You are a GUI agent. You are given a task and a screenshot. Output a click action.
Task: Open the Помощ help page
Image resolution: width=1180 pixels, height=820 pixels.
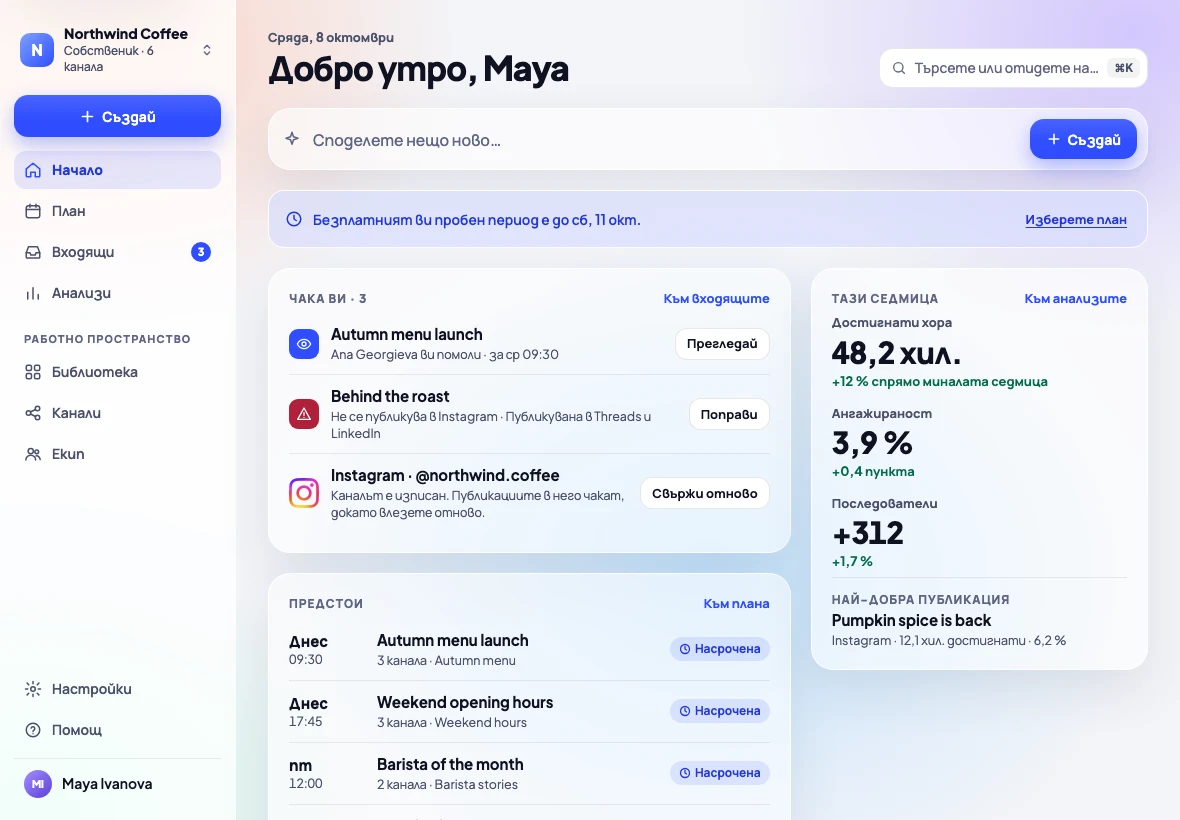click(x=117, y=730)
